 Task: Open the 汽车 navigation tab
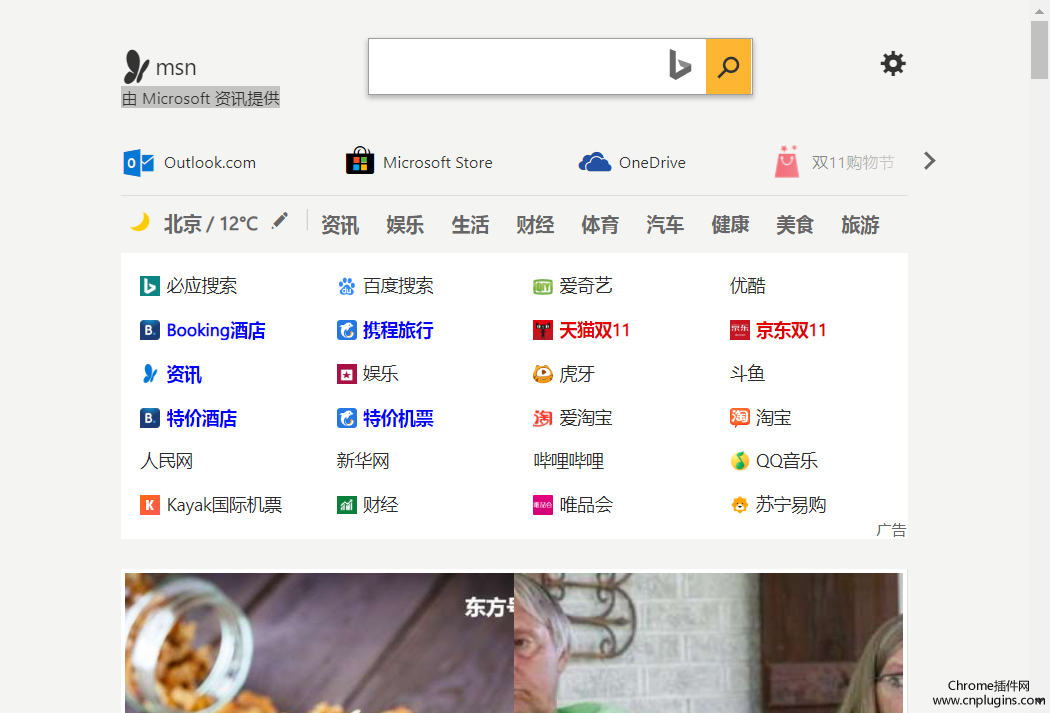665,225
